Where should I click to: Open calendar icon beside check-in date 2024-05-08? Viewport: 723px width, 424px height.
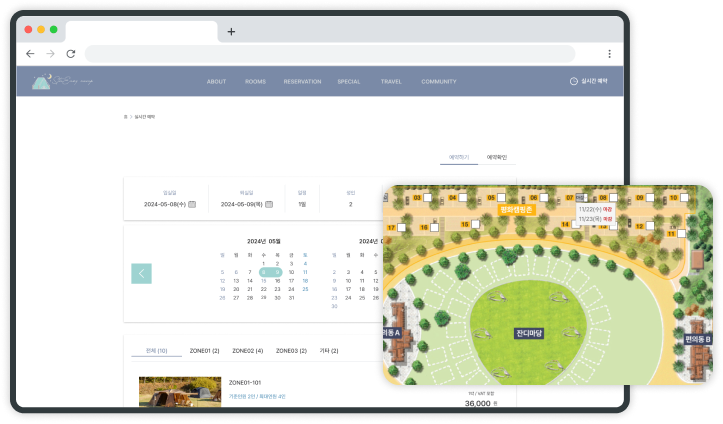pyautogui.click(x=192, y=204)
